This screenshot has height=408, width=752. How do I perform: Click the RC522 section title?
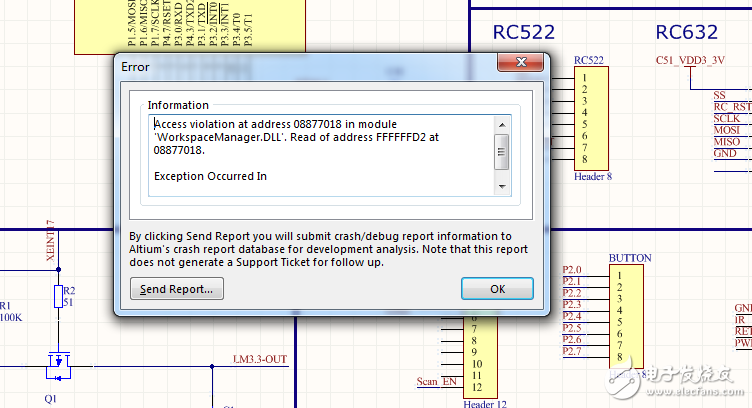click(523, 32)
